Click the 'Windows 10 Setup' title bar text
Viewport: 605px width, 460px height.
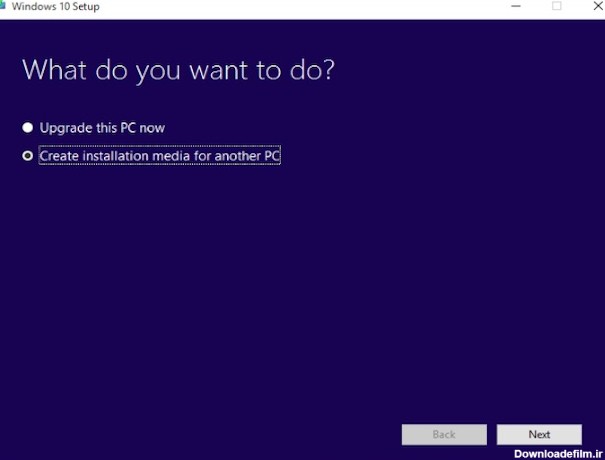[x=56, y=6]
